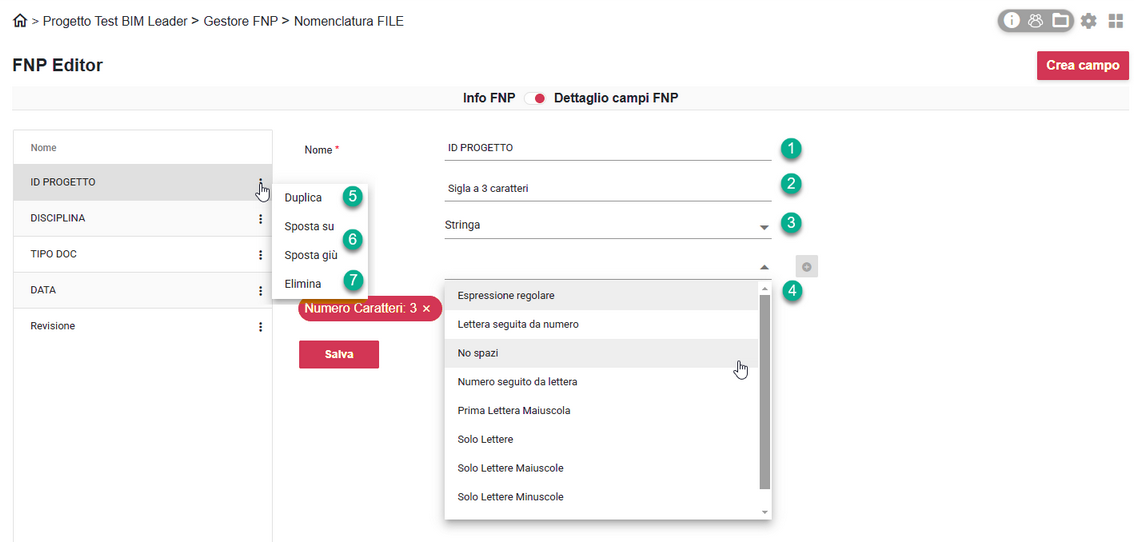
Task: Toggle Info FNP / Dettaglio campi FNP switch
Action: coord(534,98)
